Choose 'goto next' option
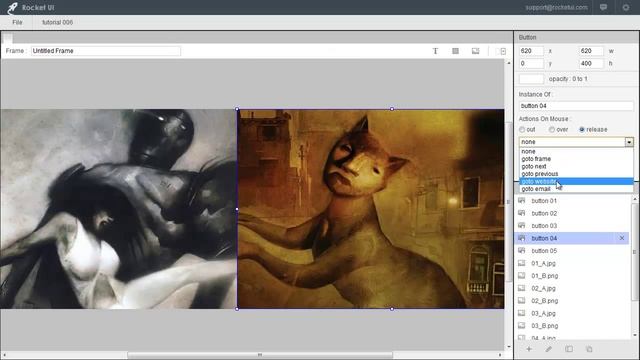The image size is (640, 360). point(576,167)
